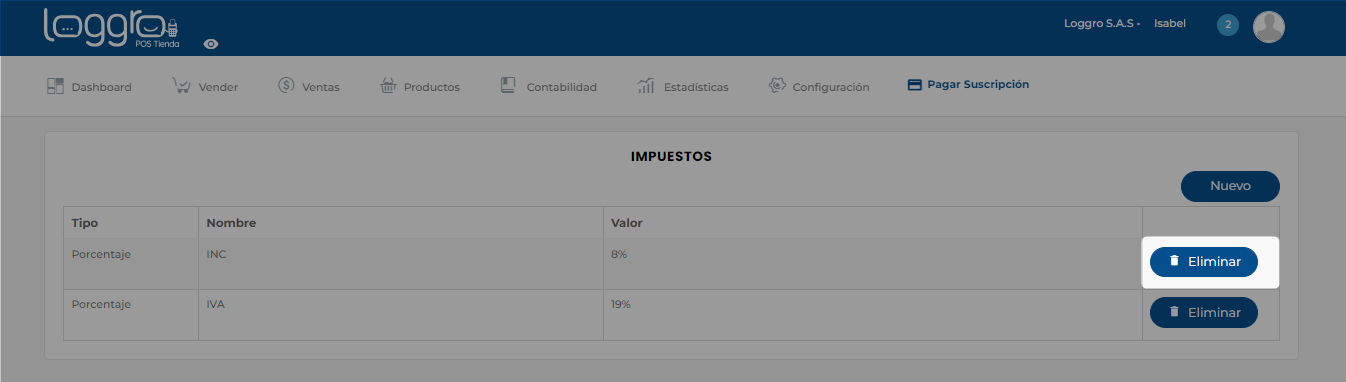Click the Configuración gear icon
Viewport: 1346px width, 382px height.
776,86
